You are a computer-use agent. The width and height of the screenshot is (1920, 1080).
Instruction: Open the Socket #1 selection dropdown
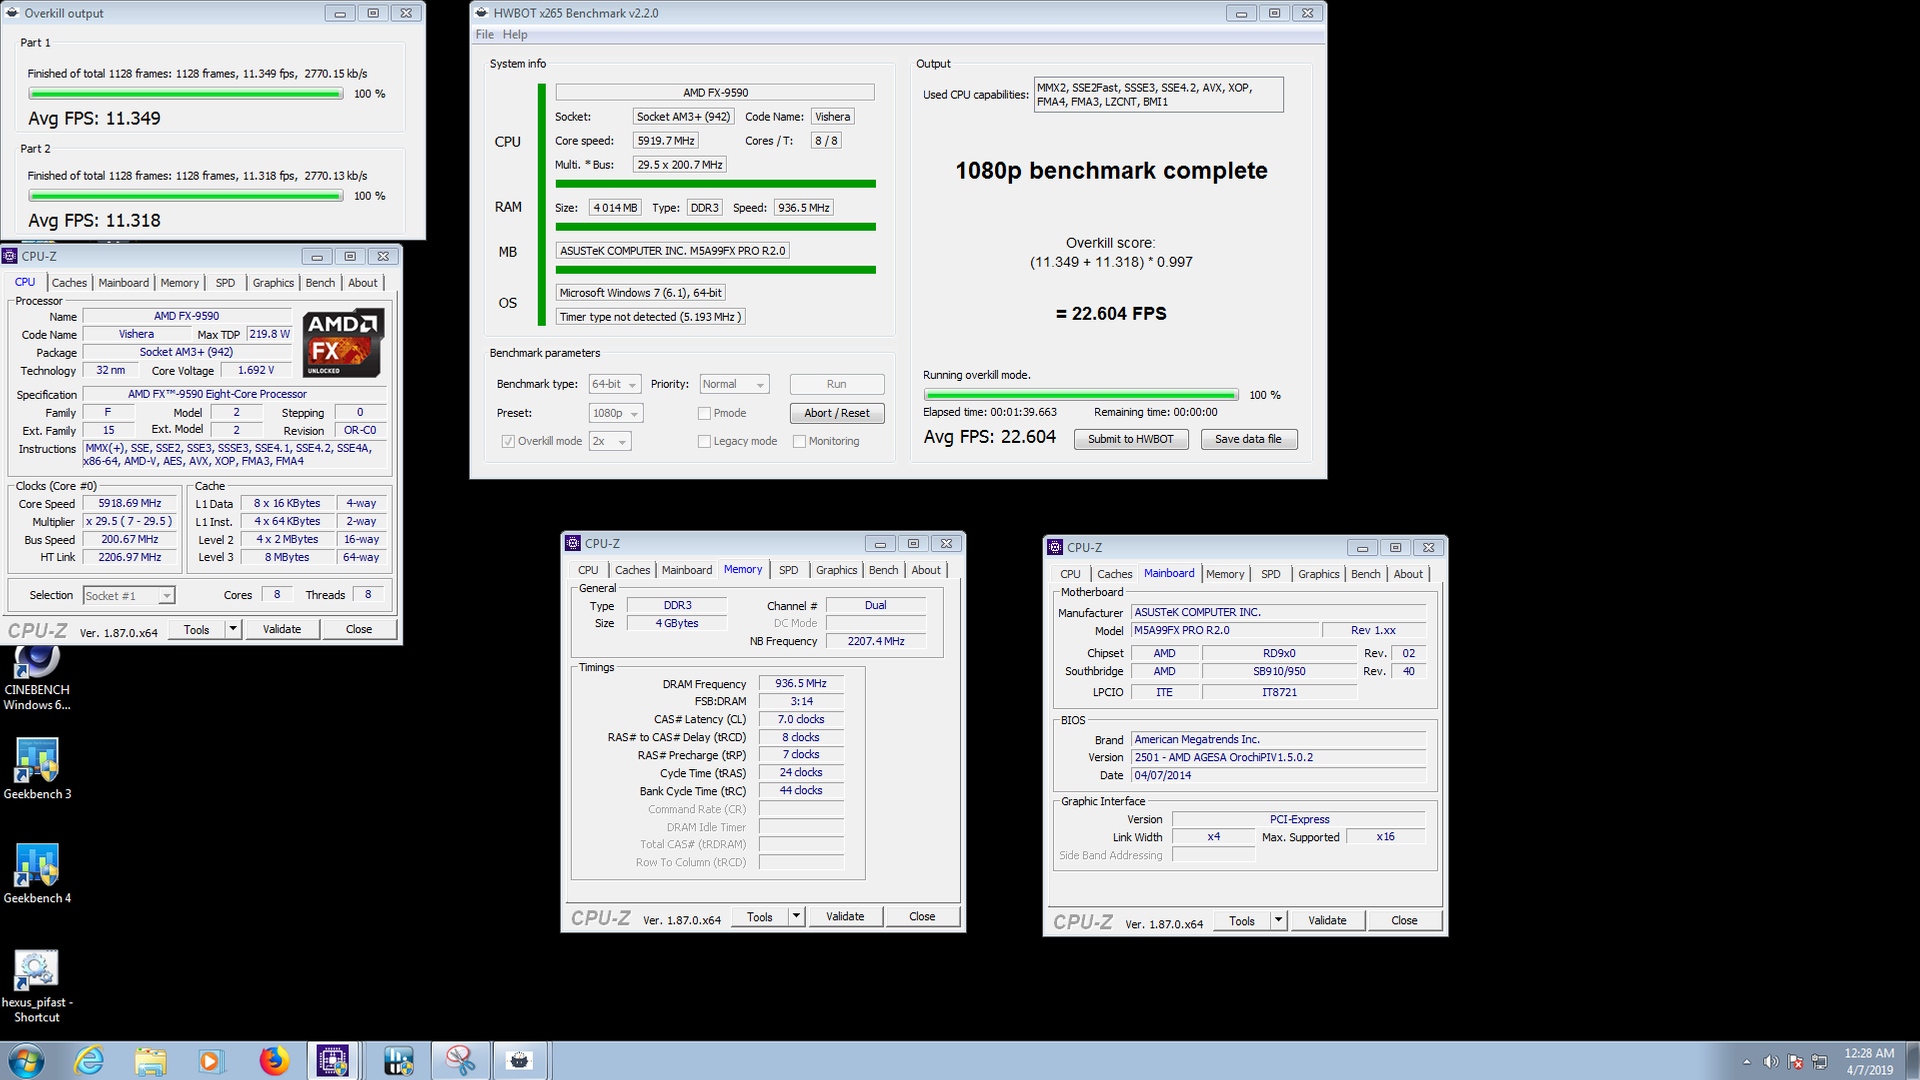click(129, 595)
